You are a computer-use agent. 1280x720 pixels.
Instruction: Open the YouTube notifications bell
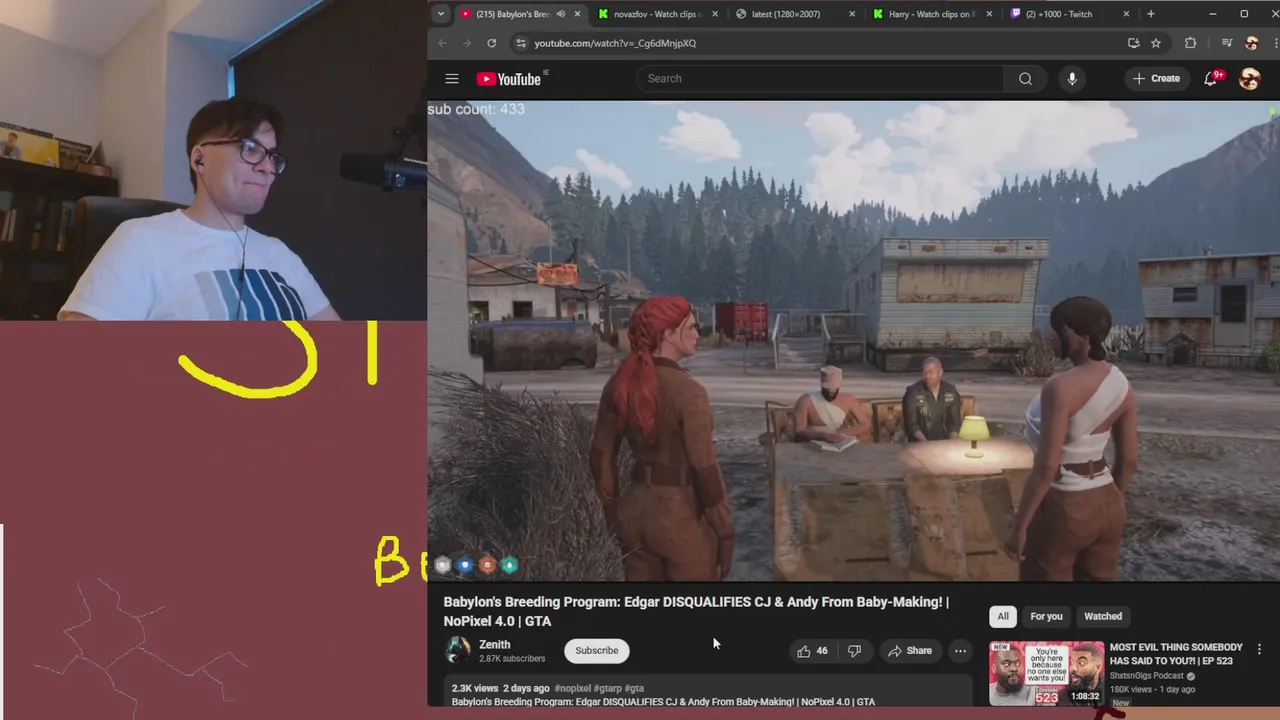tap(1211, 78)
